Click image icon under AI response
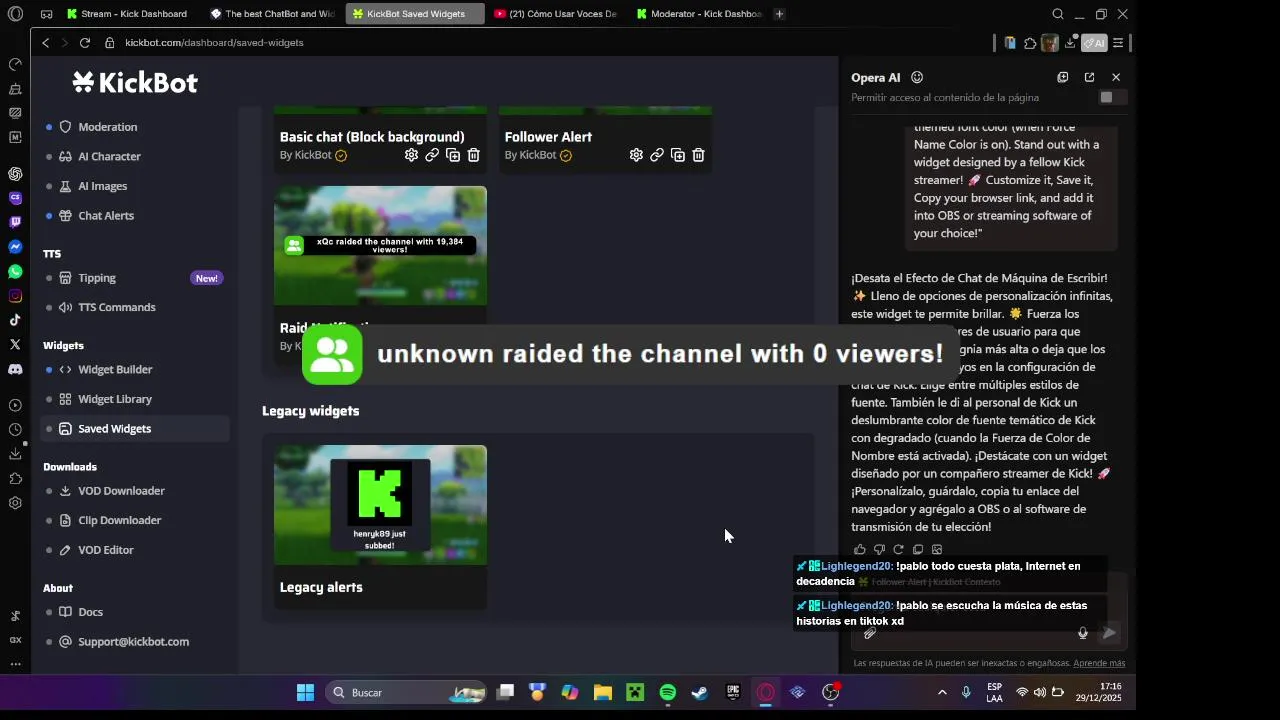Image resolution: width=1280 pixels, height=720 pixels. click(x=937, y=549)
